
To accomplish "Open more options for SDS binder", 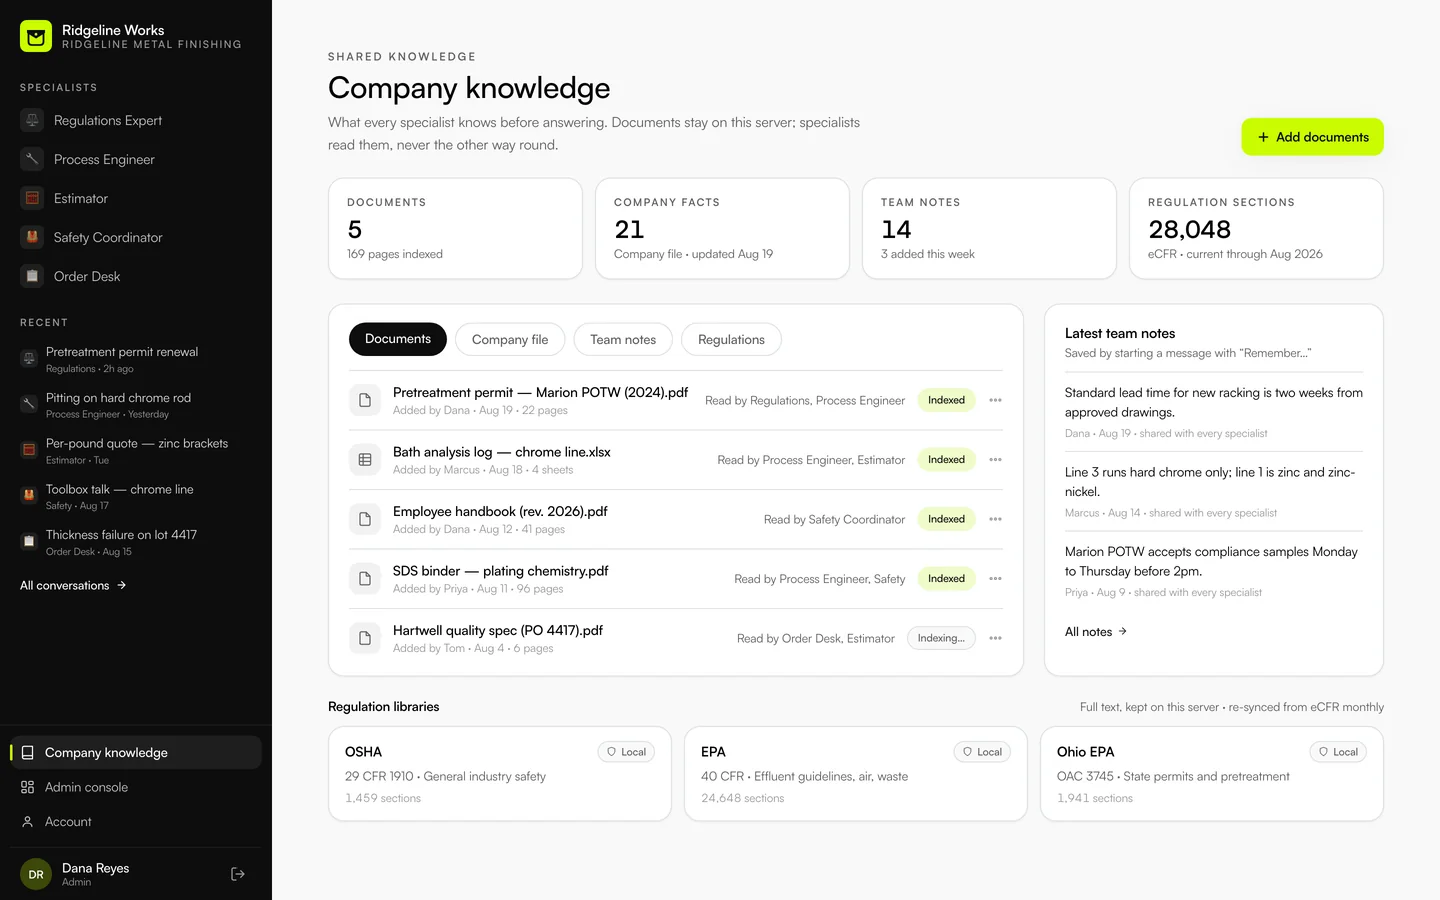I will click(x=995, y=579).
